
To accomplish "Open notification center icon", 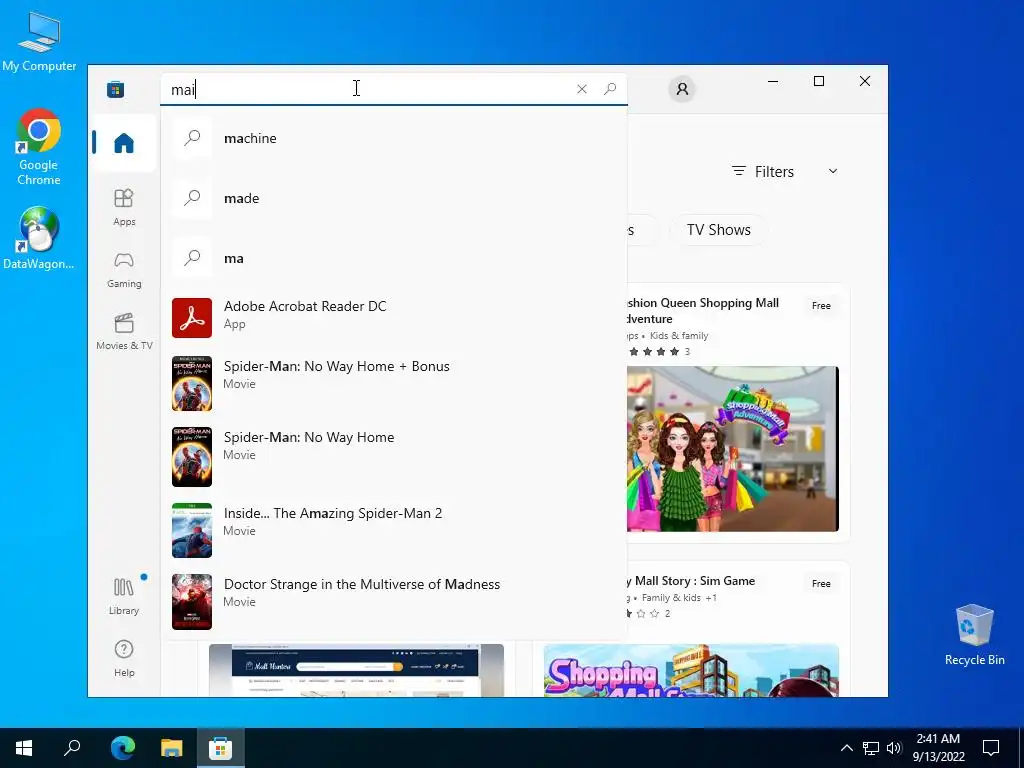I will click(x=991, y=748).
